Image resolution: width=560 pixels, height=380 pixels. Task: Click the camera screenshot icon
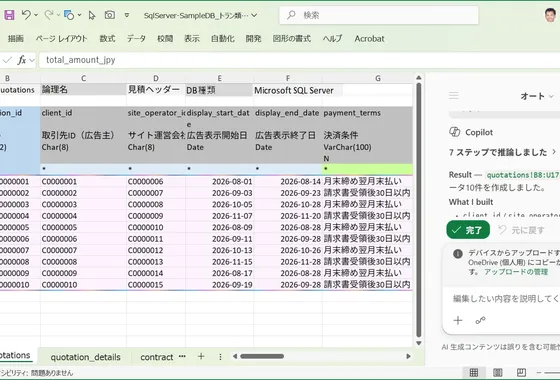110,15
